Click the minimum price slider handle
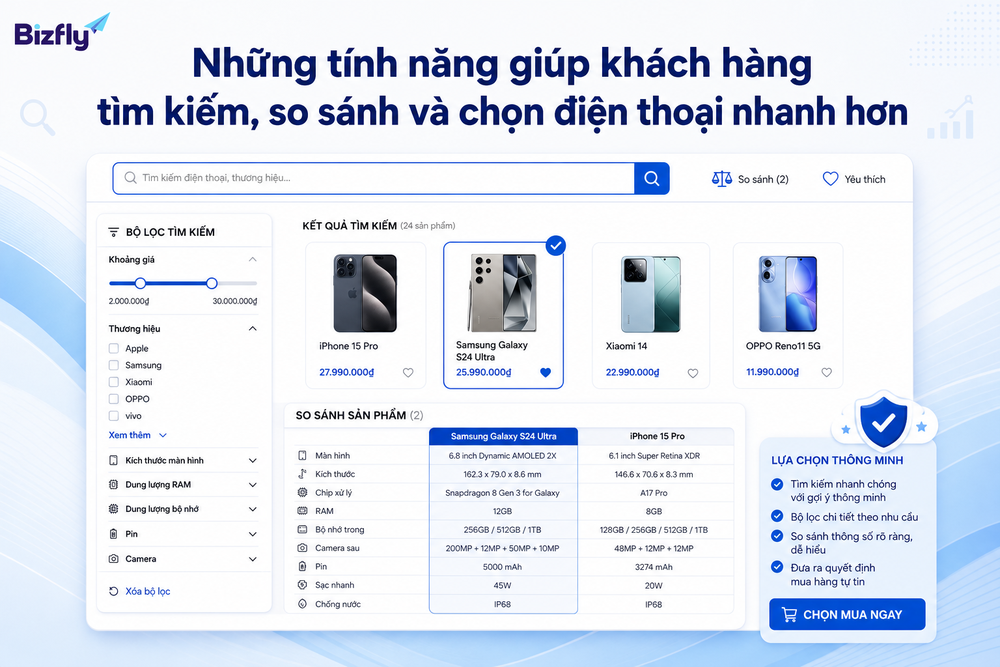The width and height of the screenshot is (1000, 667). pyautogui.click(x=140, y=283)
